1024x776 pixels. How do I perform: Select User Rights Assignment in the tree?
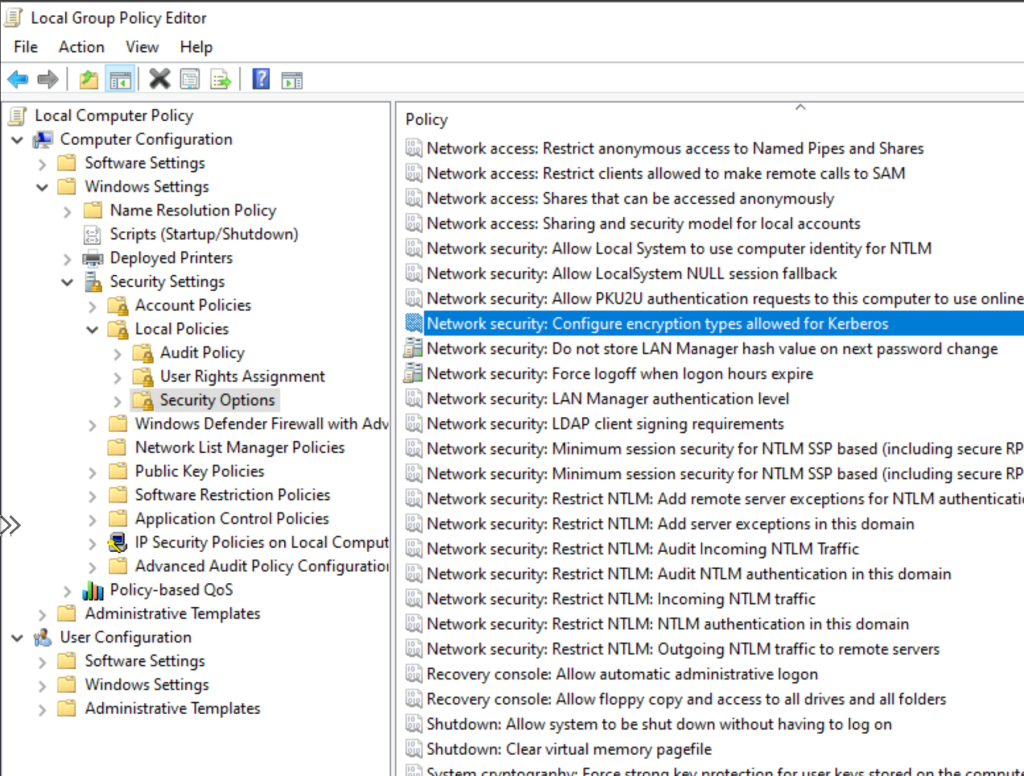(242, 376)
